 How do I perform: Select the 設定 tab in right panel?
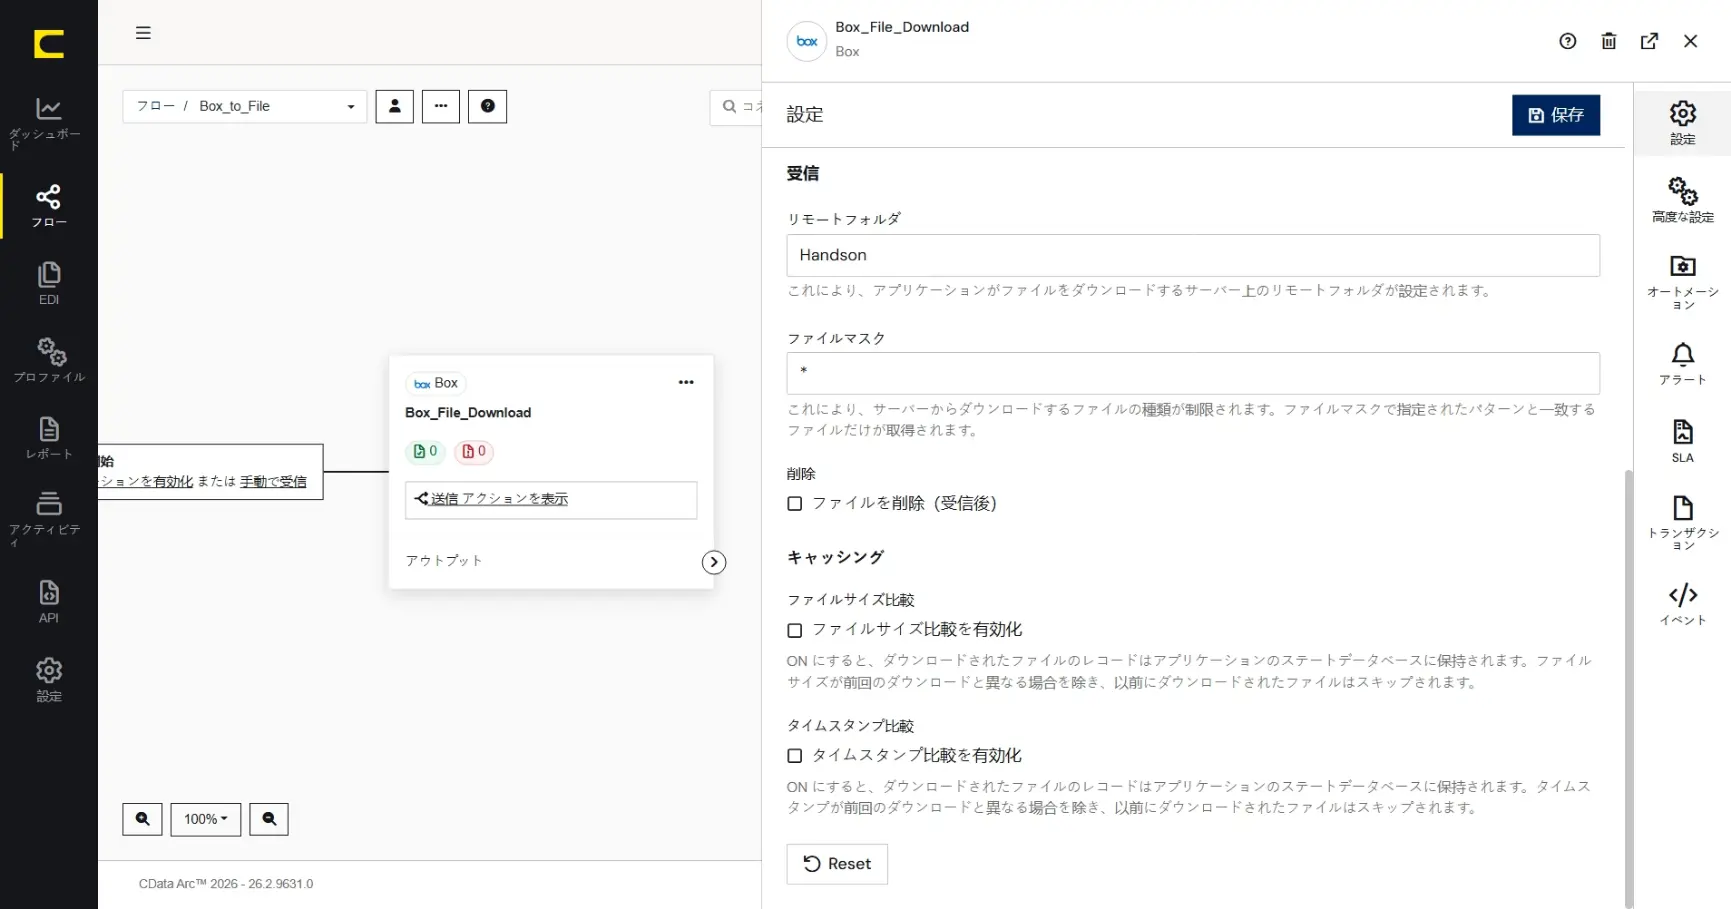(x=1683, y=123)
